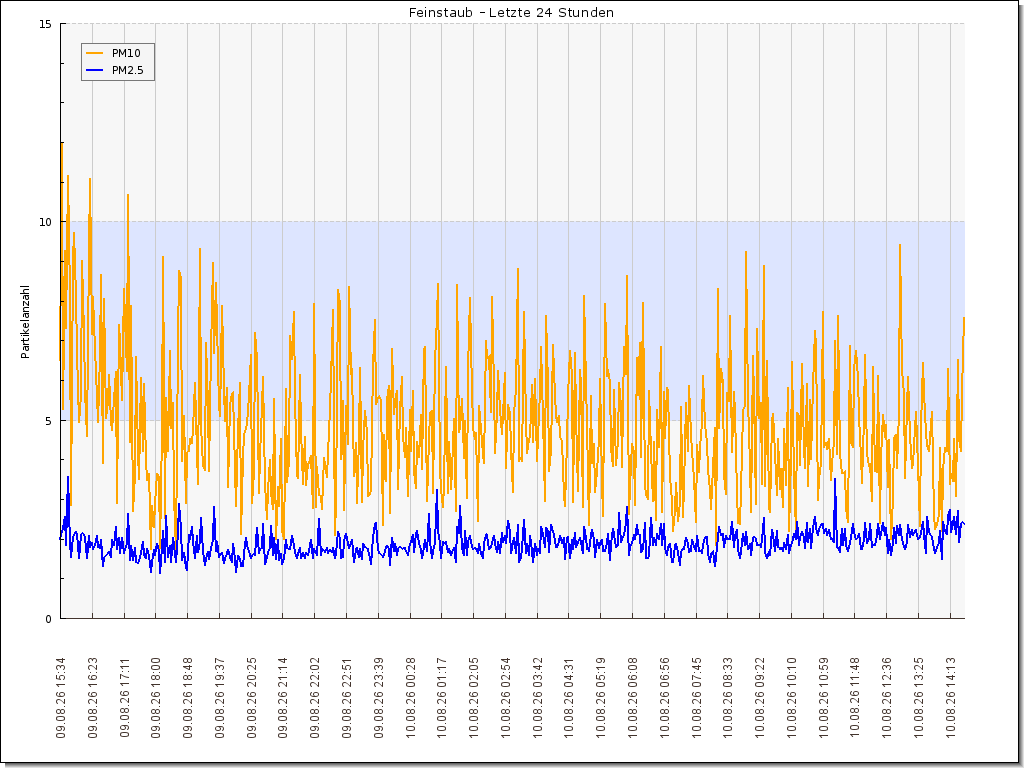
Task: Click the time label 10.08.26 02:05
Action: [474, 697]
